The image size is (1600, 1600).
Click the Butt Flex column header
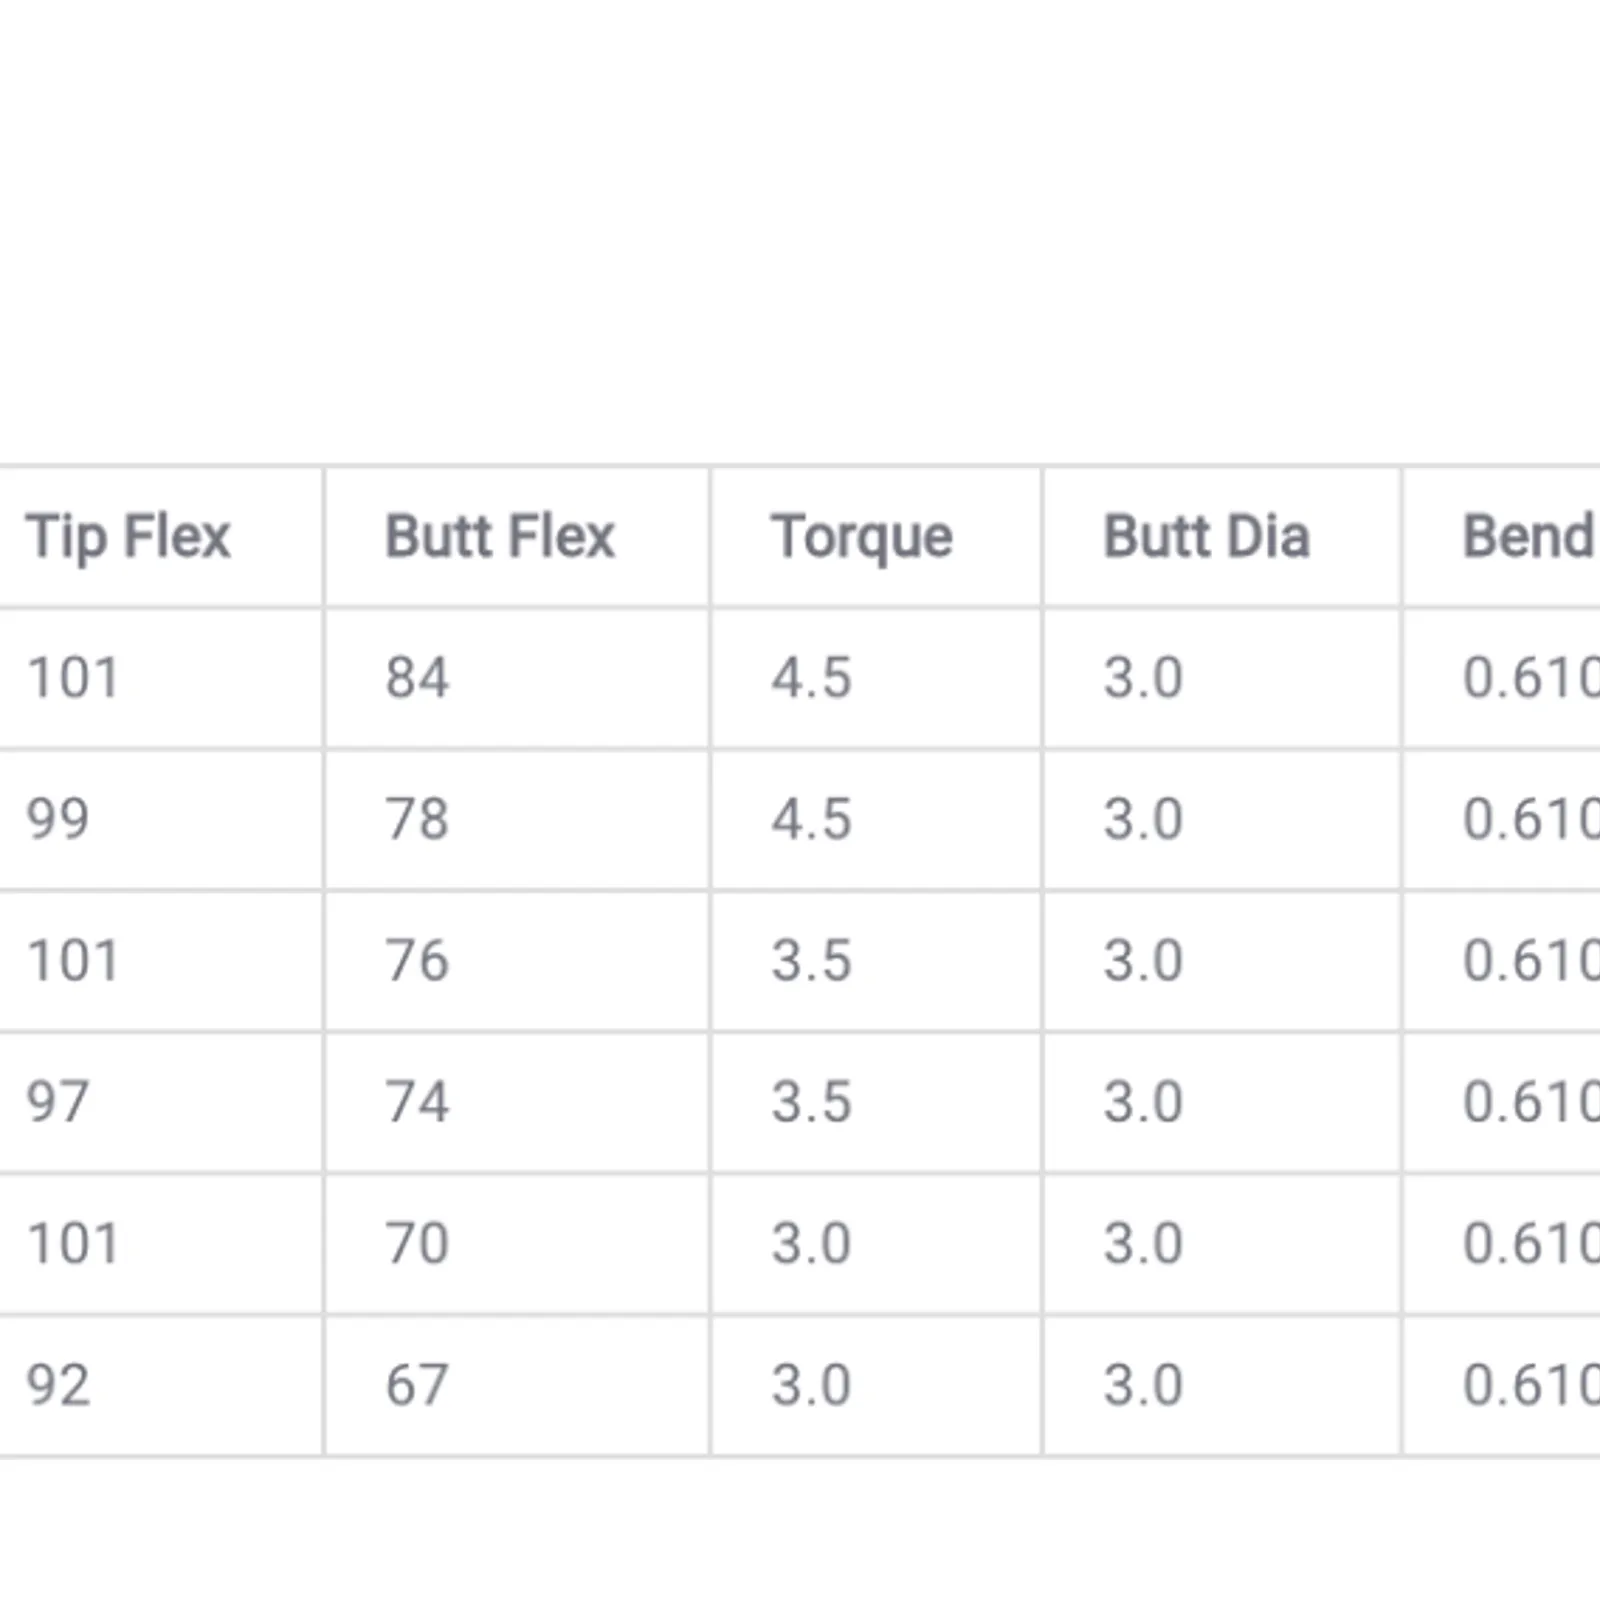pos(500,536)
